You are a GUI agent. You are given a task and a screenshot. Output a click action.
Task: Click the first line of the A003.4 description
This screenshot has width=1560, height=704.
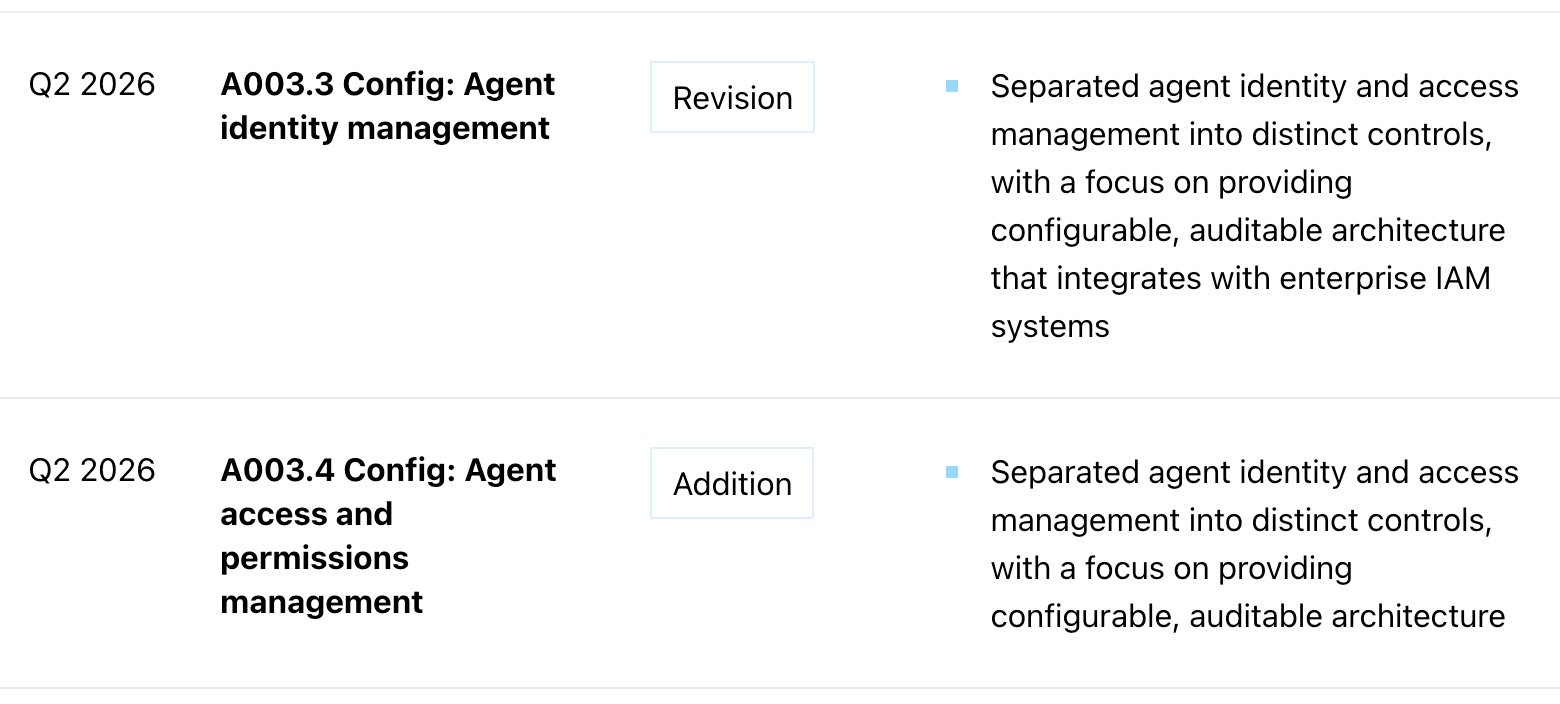click(1254, 472)
